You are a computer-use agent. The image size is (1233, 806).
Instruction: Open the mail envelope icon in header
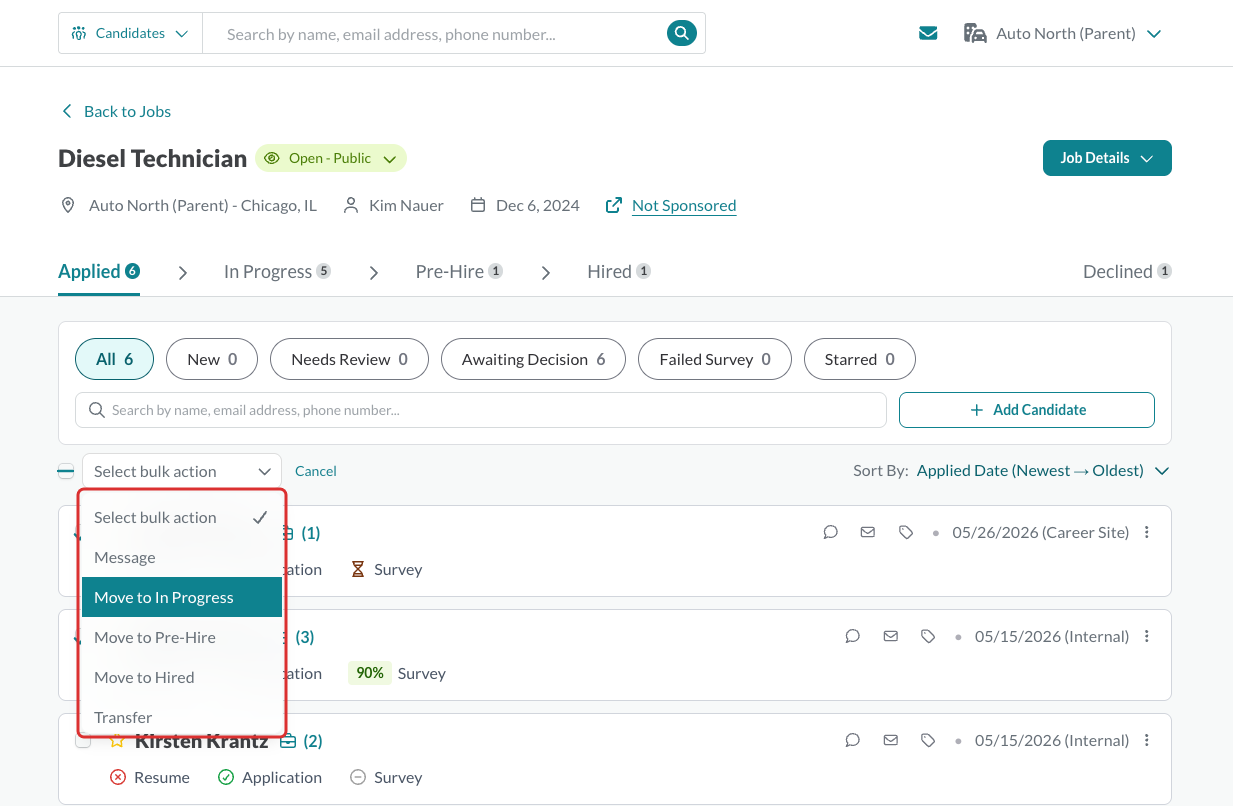tap(928, 33)
